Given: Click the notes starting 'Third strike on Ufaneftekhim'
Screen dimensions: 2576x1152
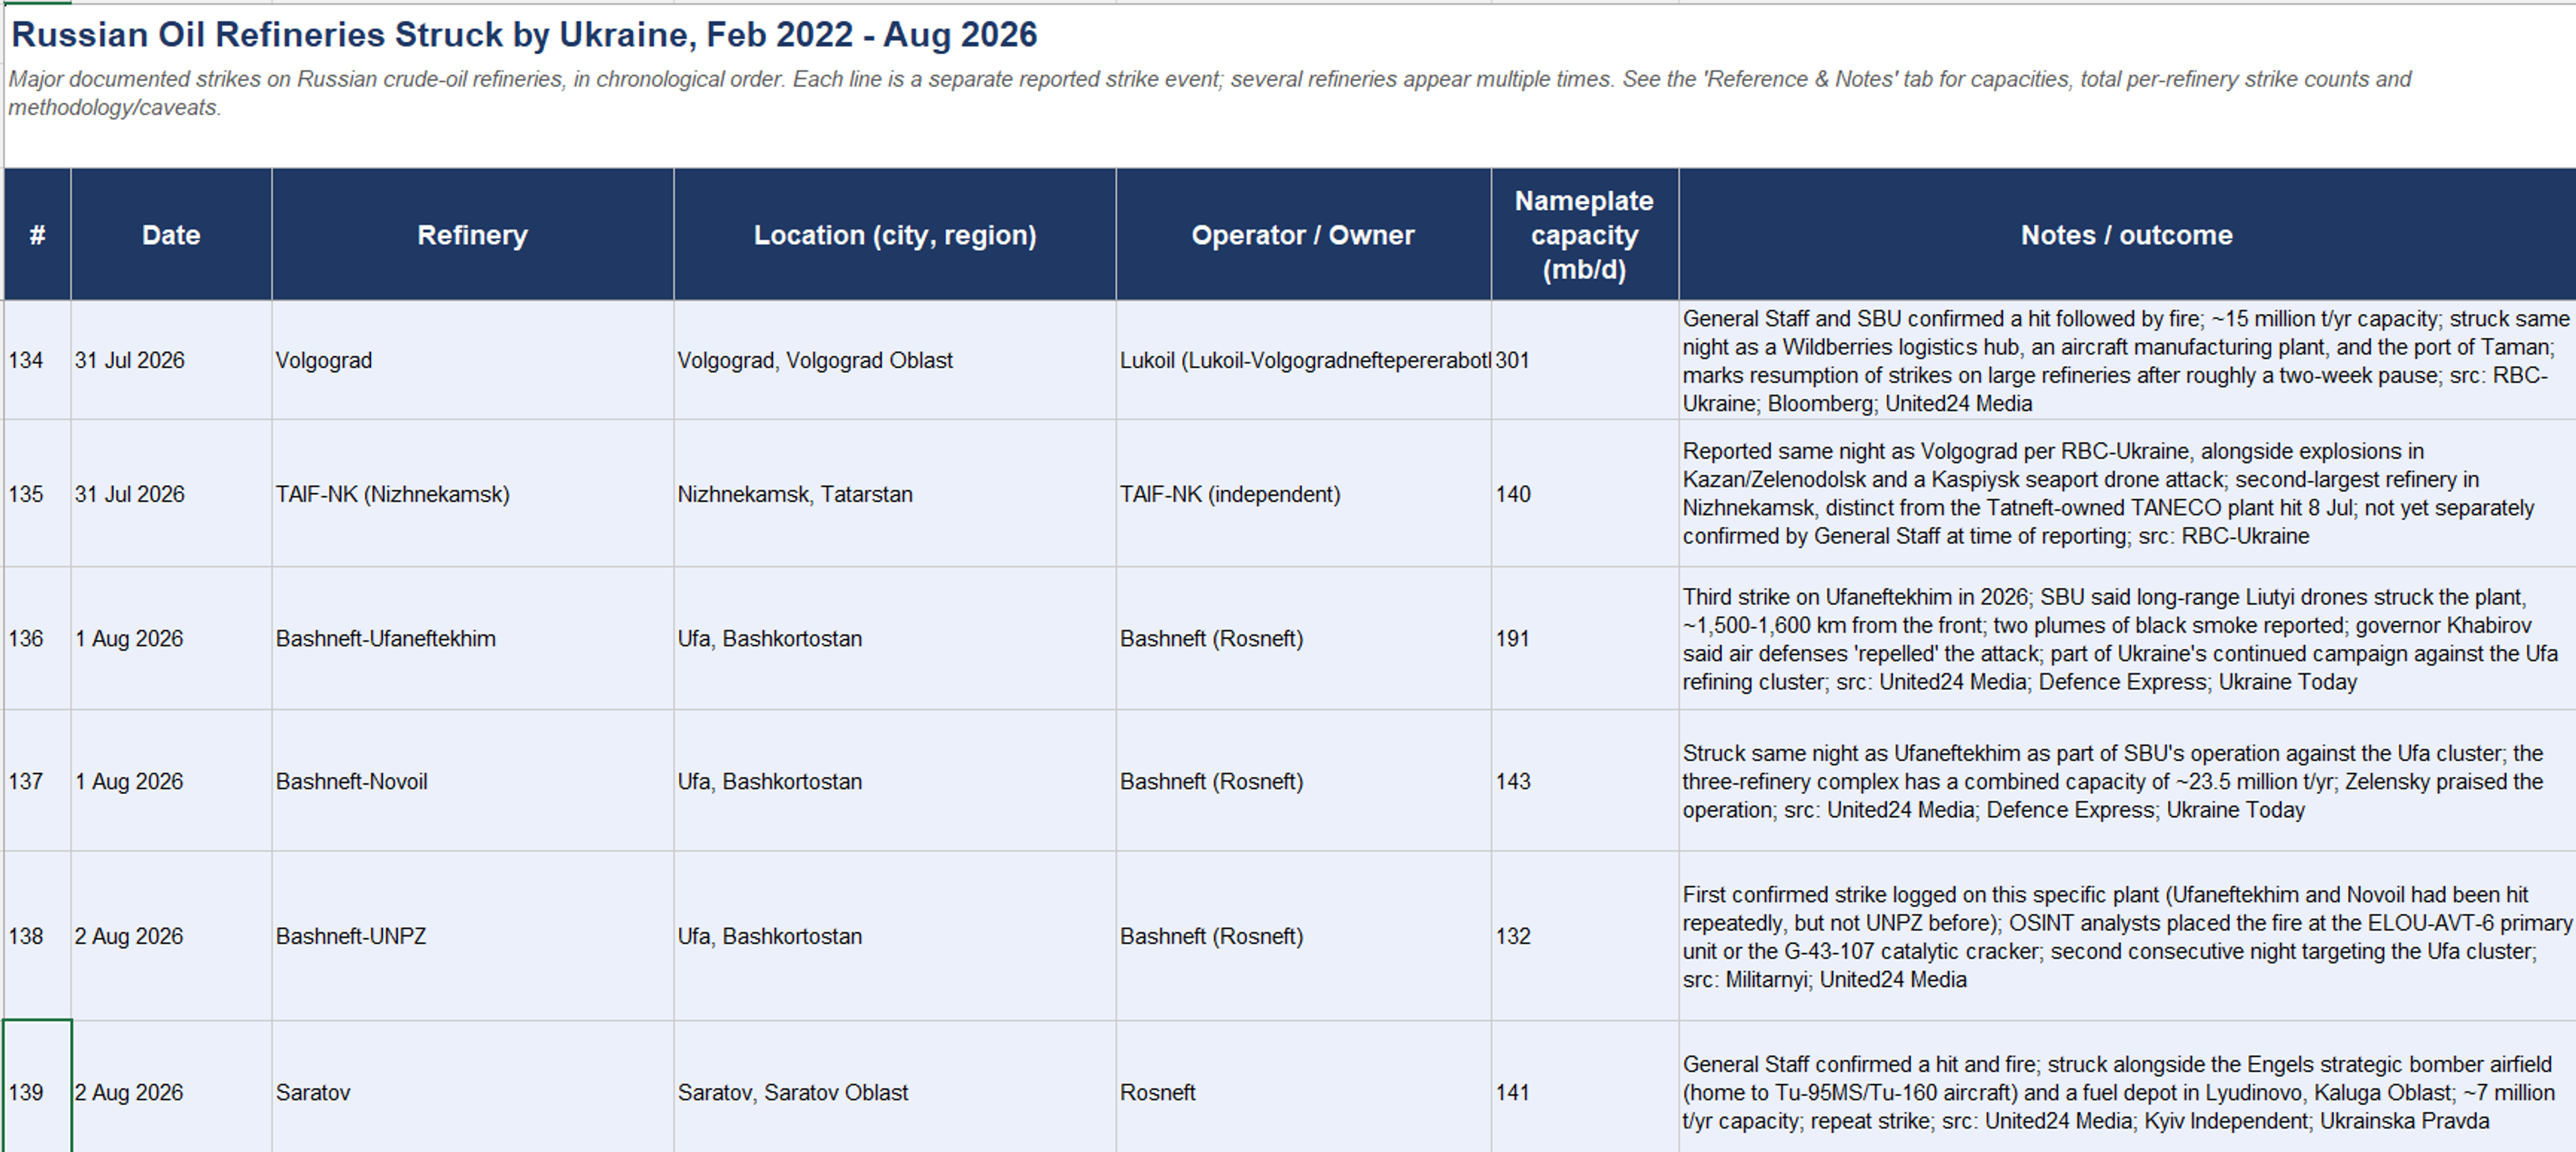Looking at the screenshot, I should (2127, 638).
